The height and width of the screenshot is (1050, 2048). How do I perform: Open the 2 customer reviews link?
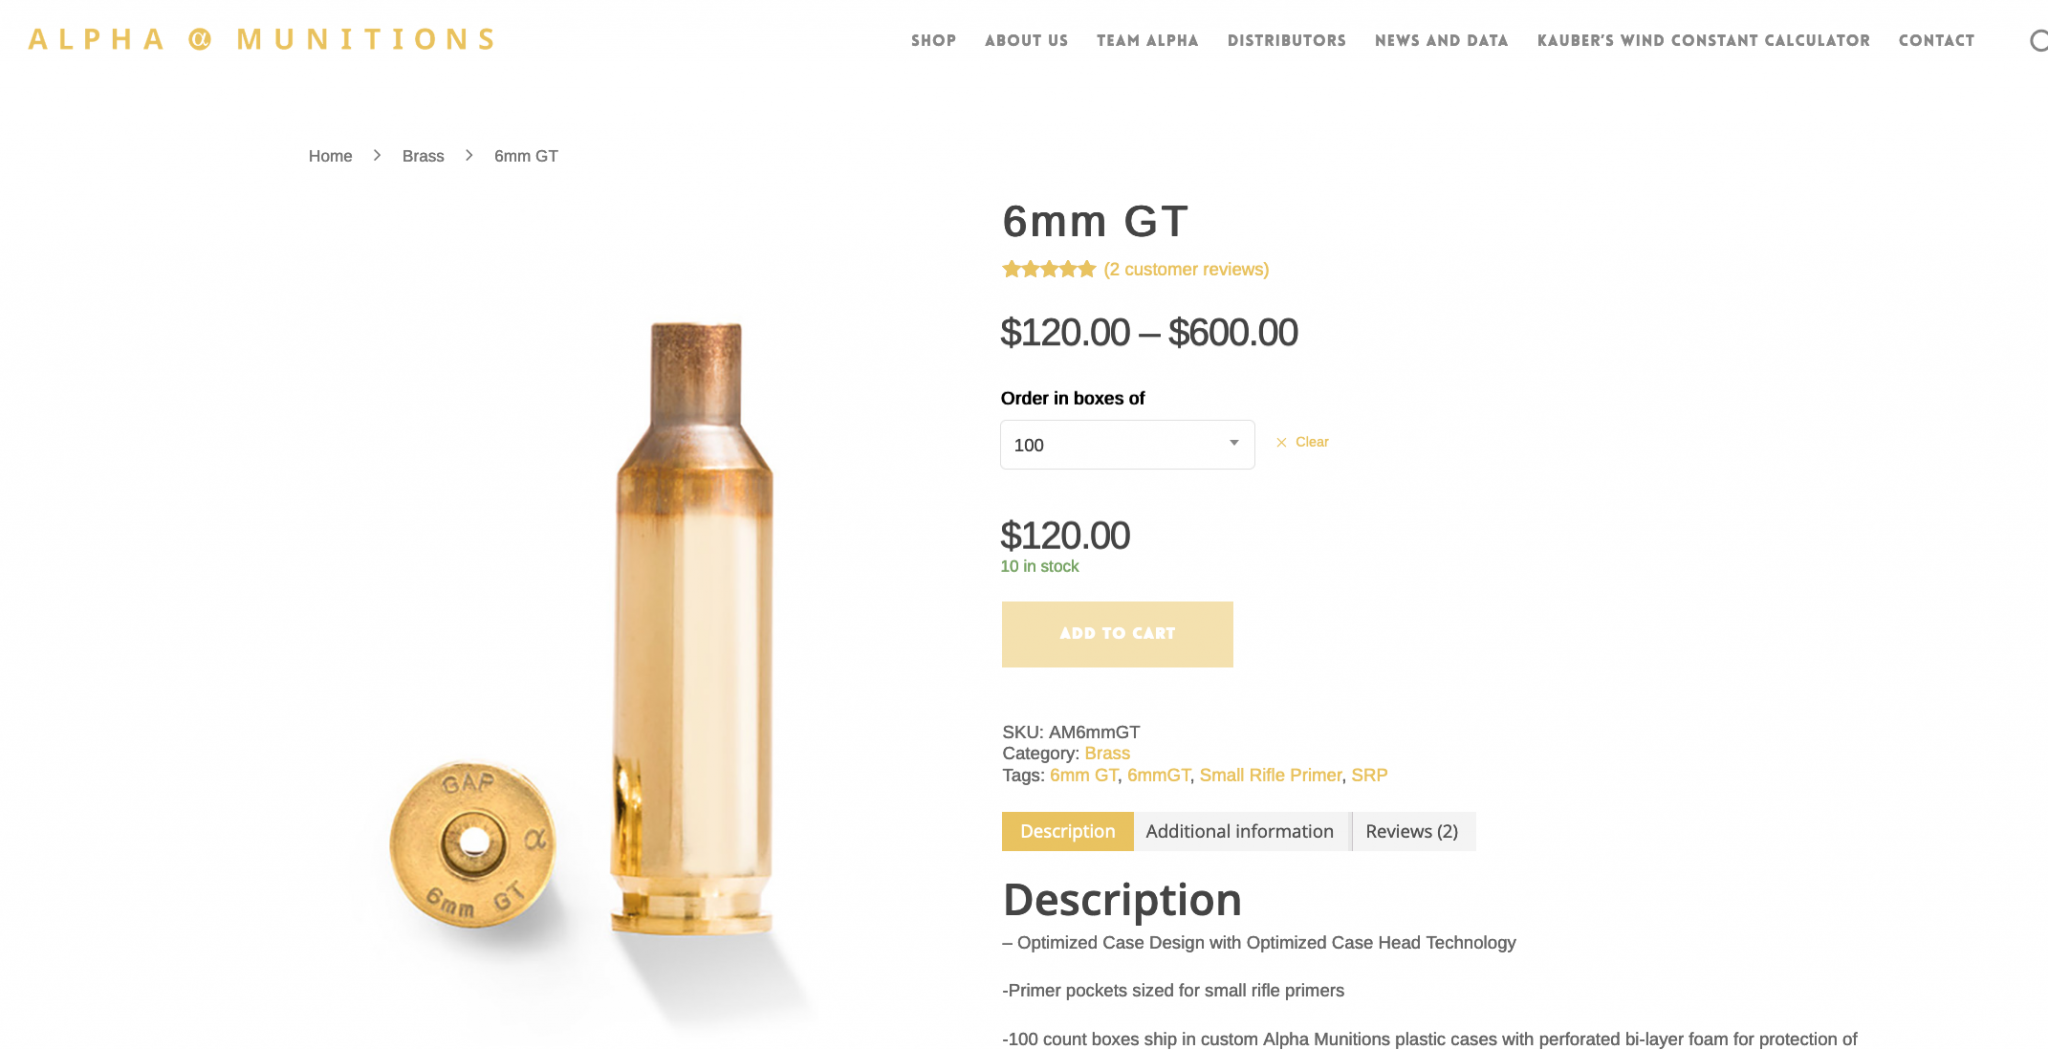pyautogui.click(x=1186, y=269)
